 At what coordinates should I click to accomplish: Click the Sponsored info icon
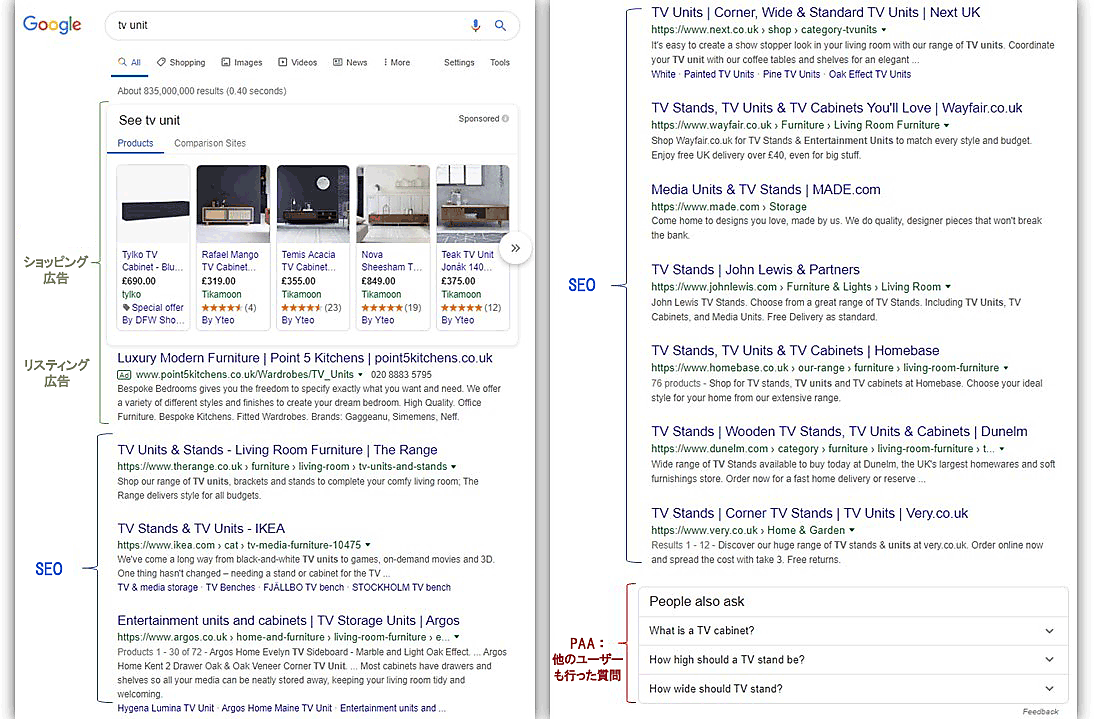click(x=505, y=119)
